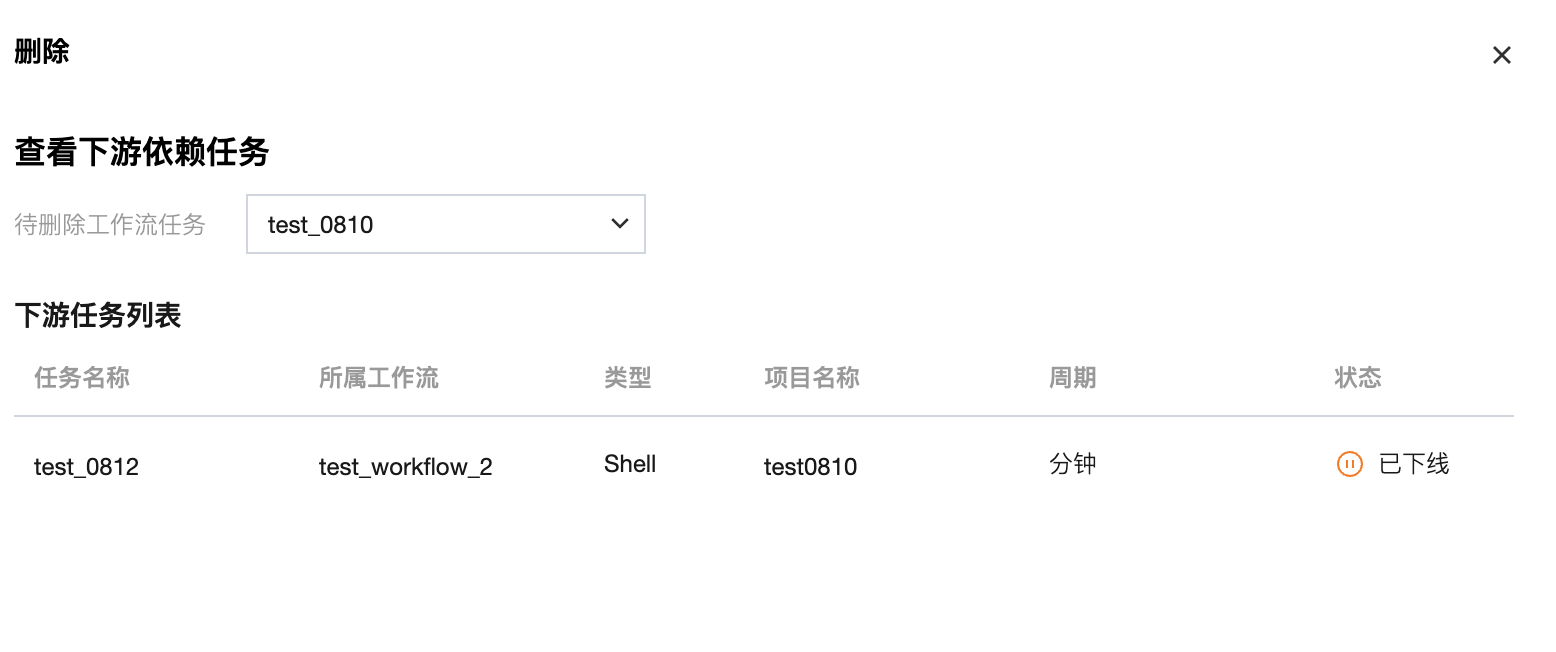1556x652 pixels.
Task: Click the orange paused status icon
Action: (x=1349, y=464)
